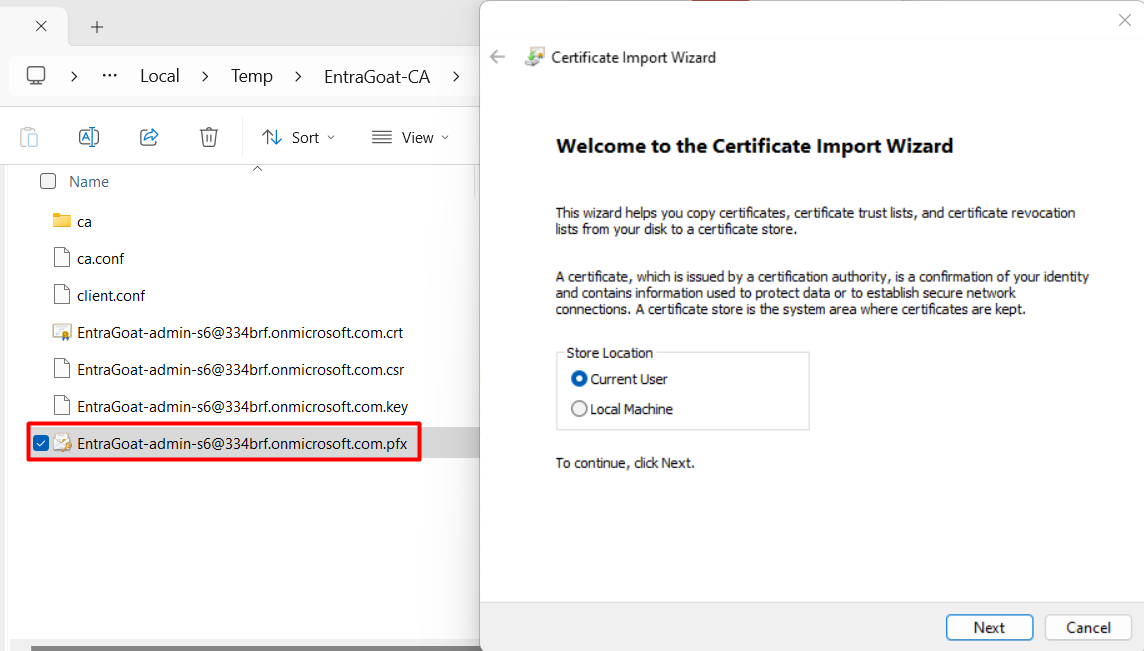
Task: Expand hidden breadcrumb path with ellipsis
Action: [110, 76]
